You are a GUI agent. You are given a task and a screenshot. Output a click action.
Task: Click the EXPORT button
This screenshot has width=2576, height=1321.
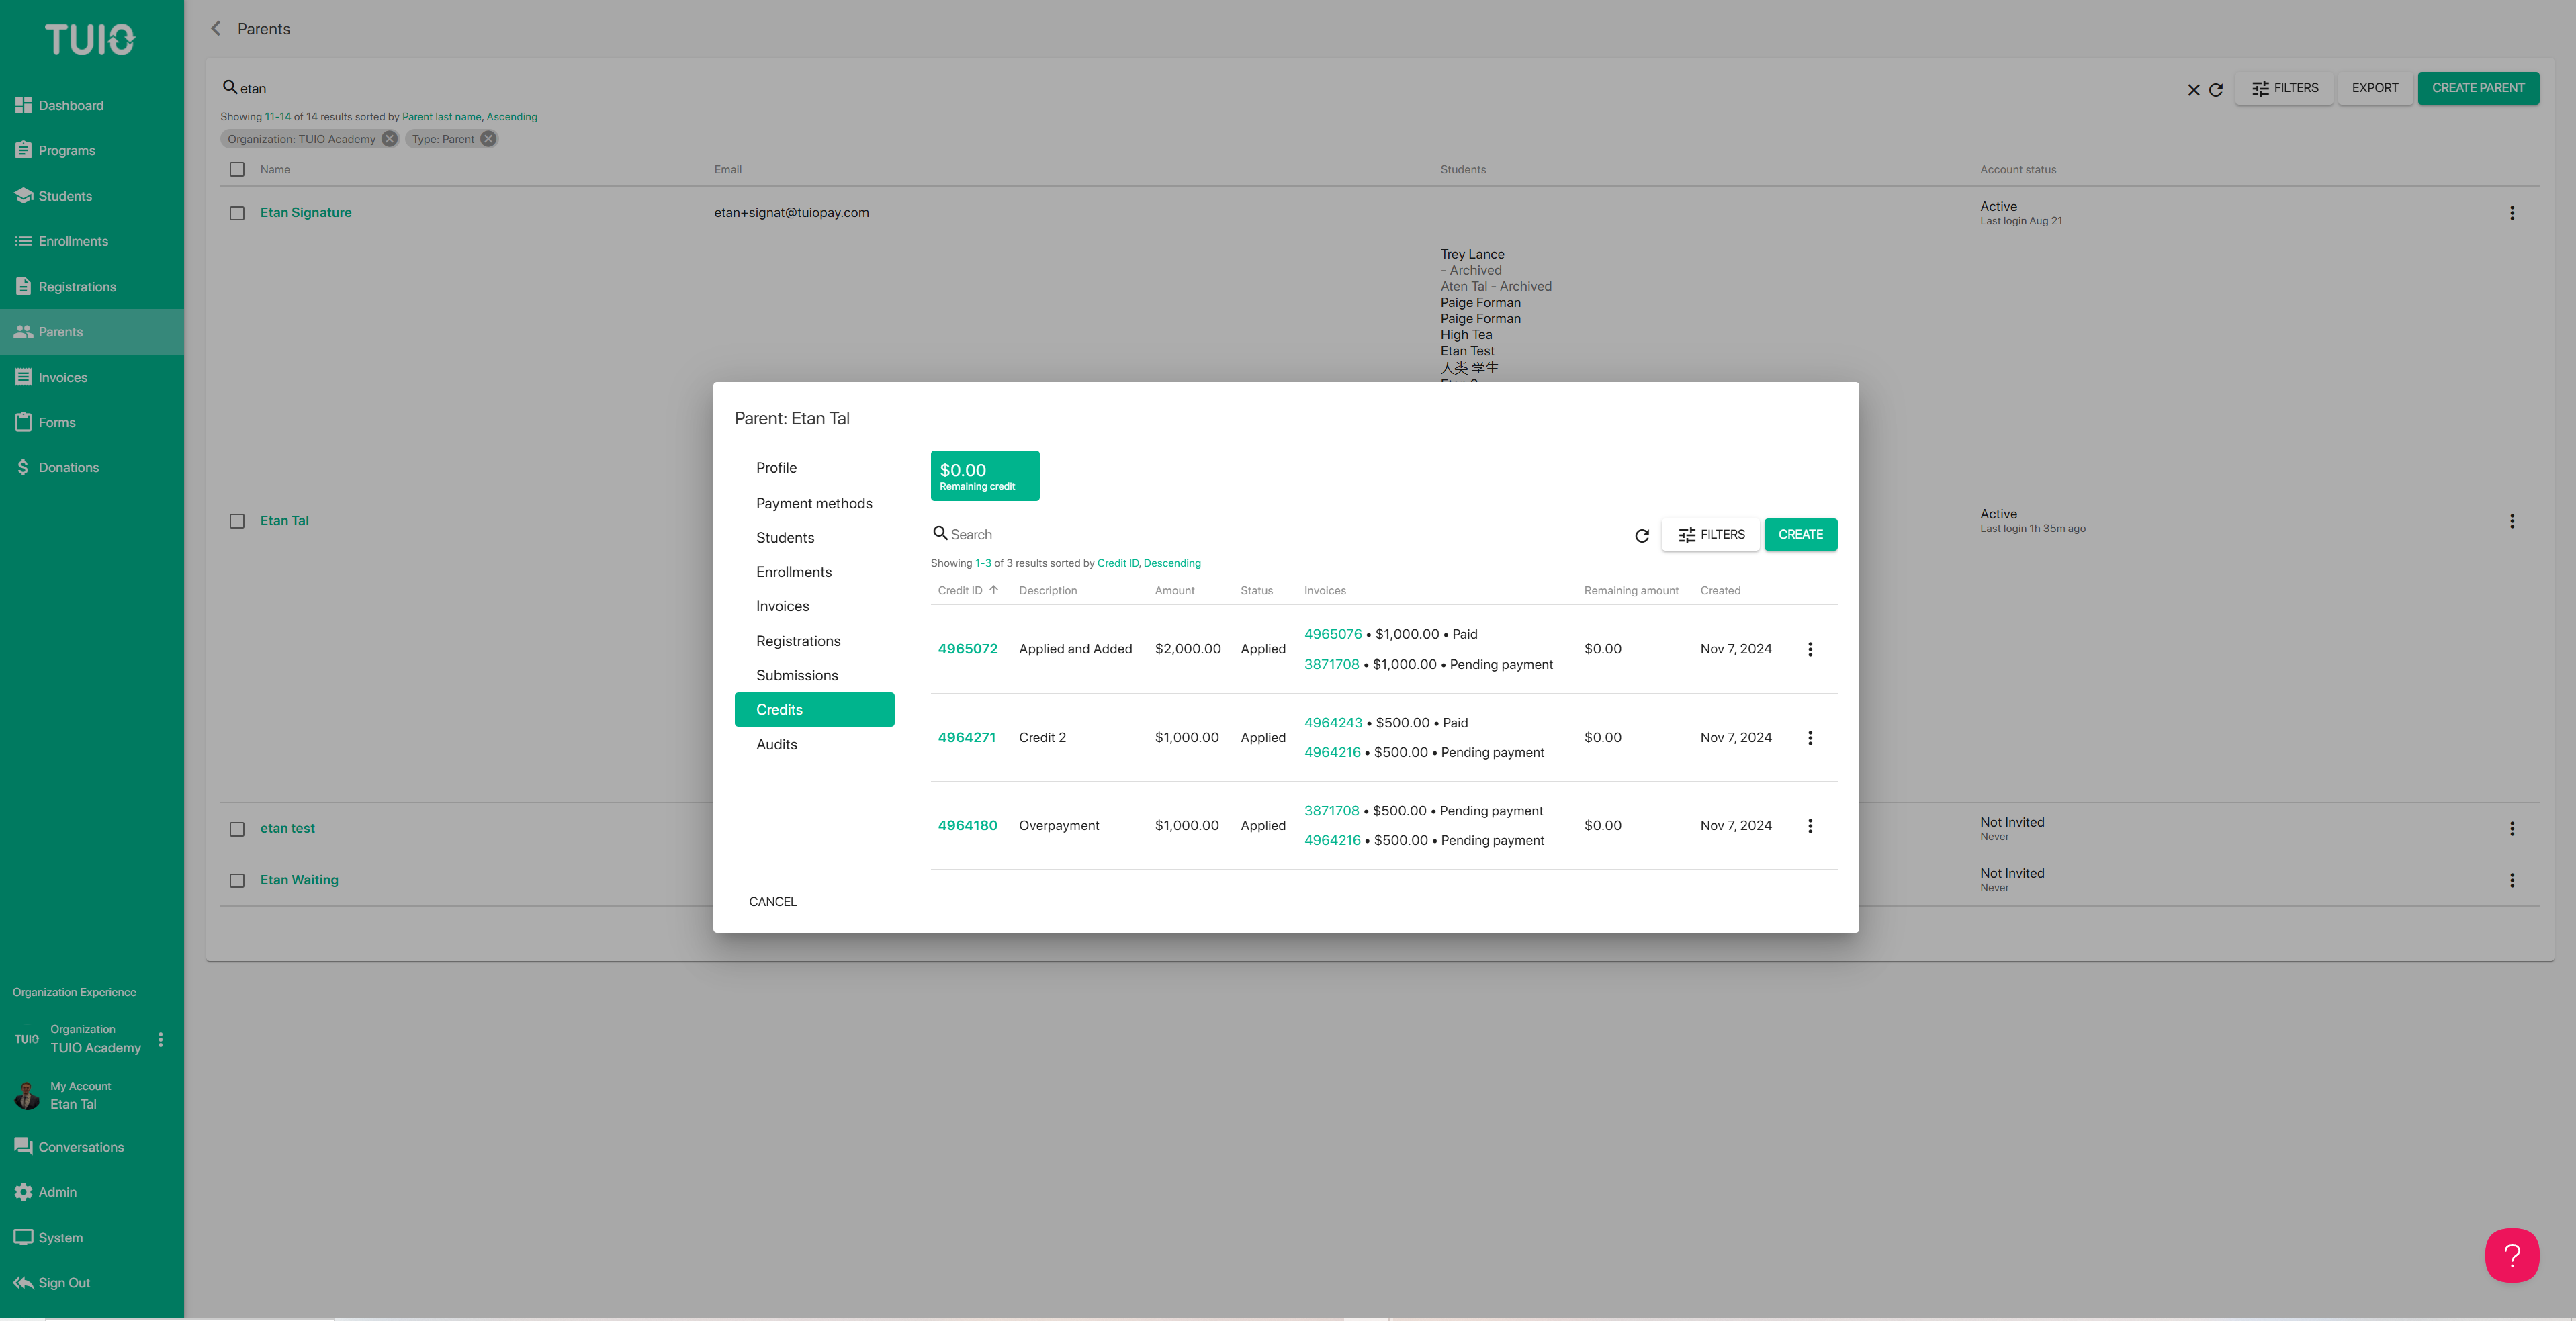click(x=2374, y=88)
